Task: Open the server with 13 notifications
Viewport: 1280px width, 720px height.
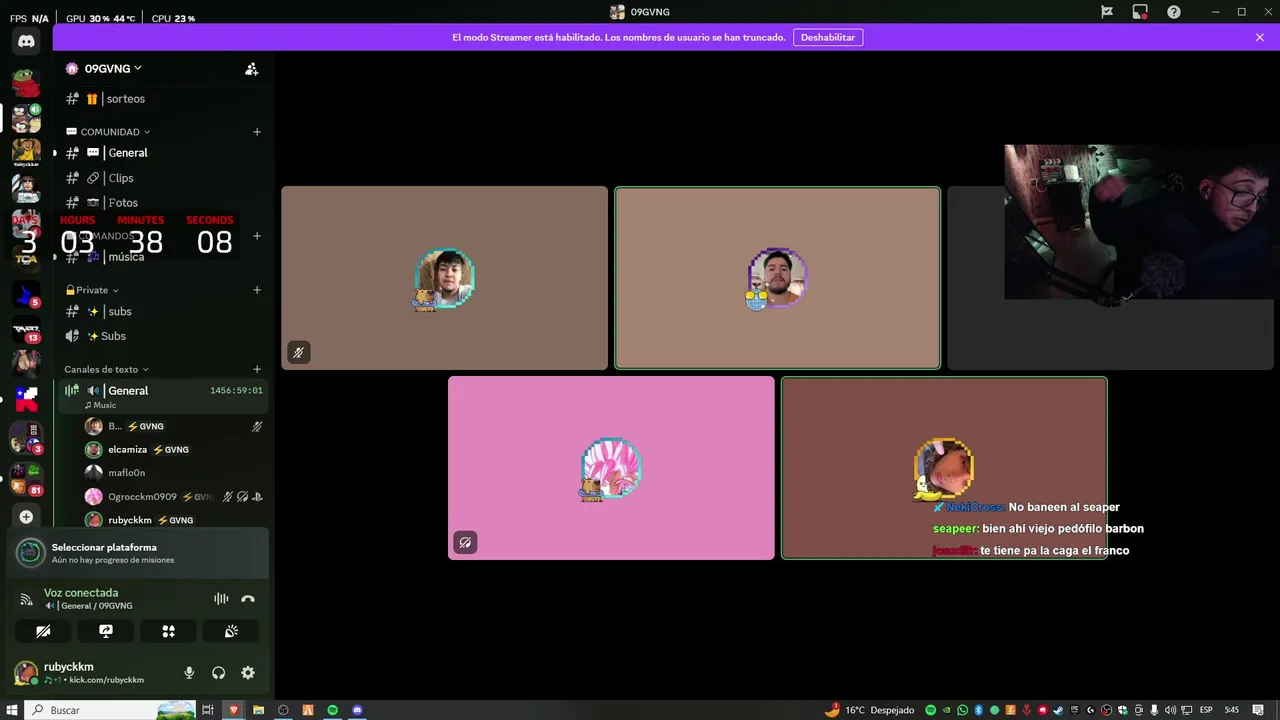Action: [x=26, y=331]
